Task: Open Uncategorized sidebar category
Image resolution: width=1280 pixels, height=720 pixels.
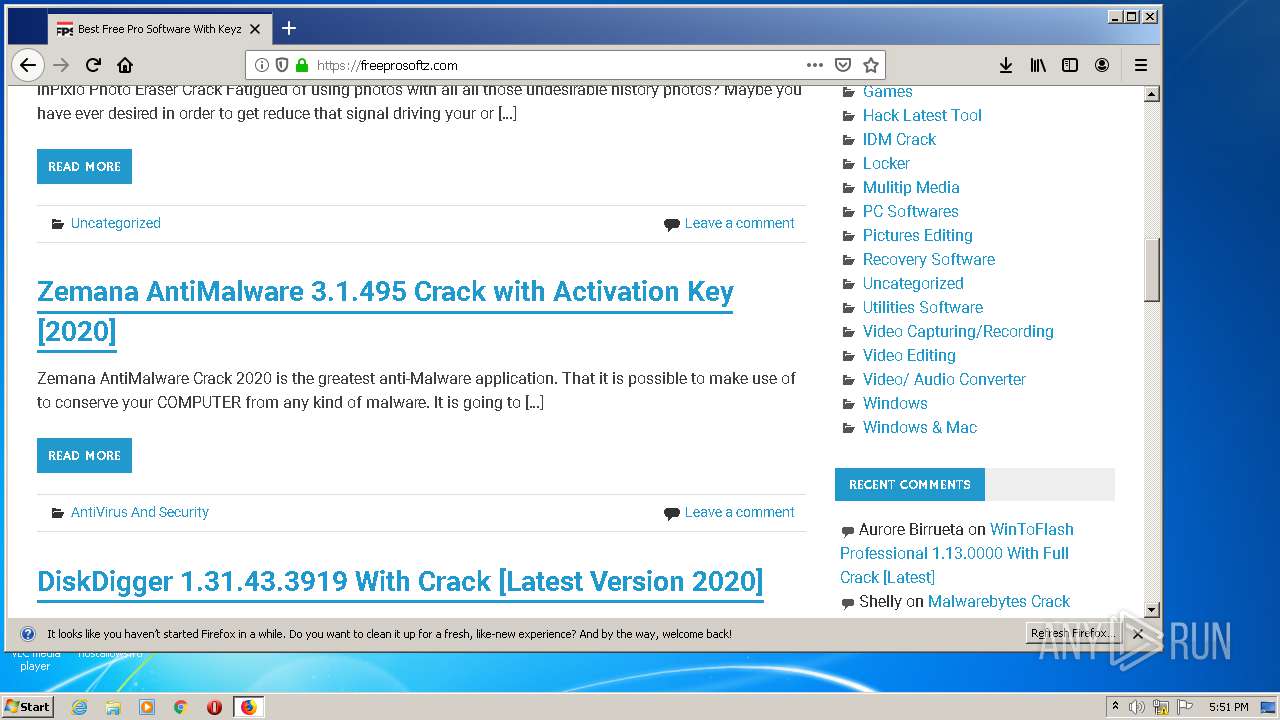Action: (x=913, y=283)
